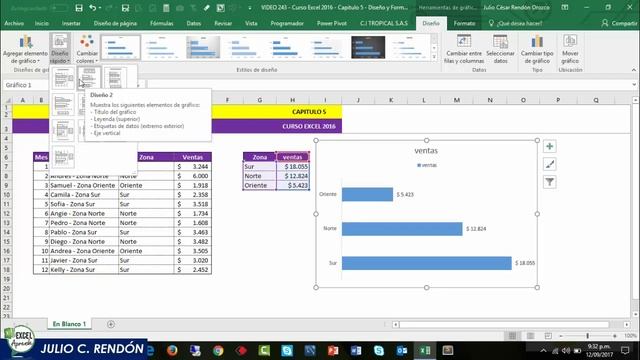Image resolution: width=640 pixels, height=360 pixels.
Task: Choose Diseño 3 quick layout thumbnail
Action: coord(115,78)
